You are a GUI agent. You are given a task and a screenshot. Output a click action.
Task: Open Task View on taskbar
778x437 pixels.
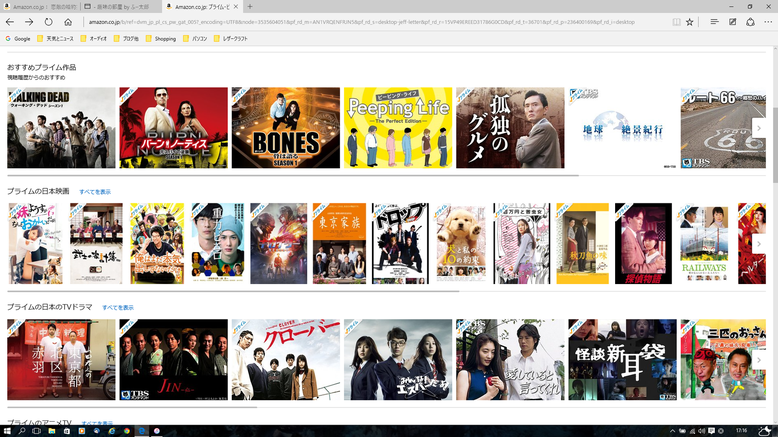click(x=36, y=431)
